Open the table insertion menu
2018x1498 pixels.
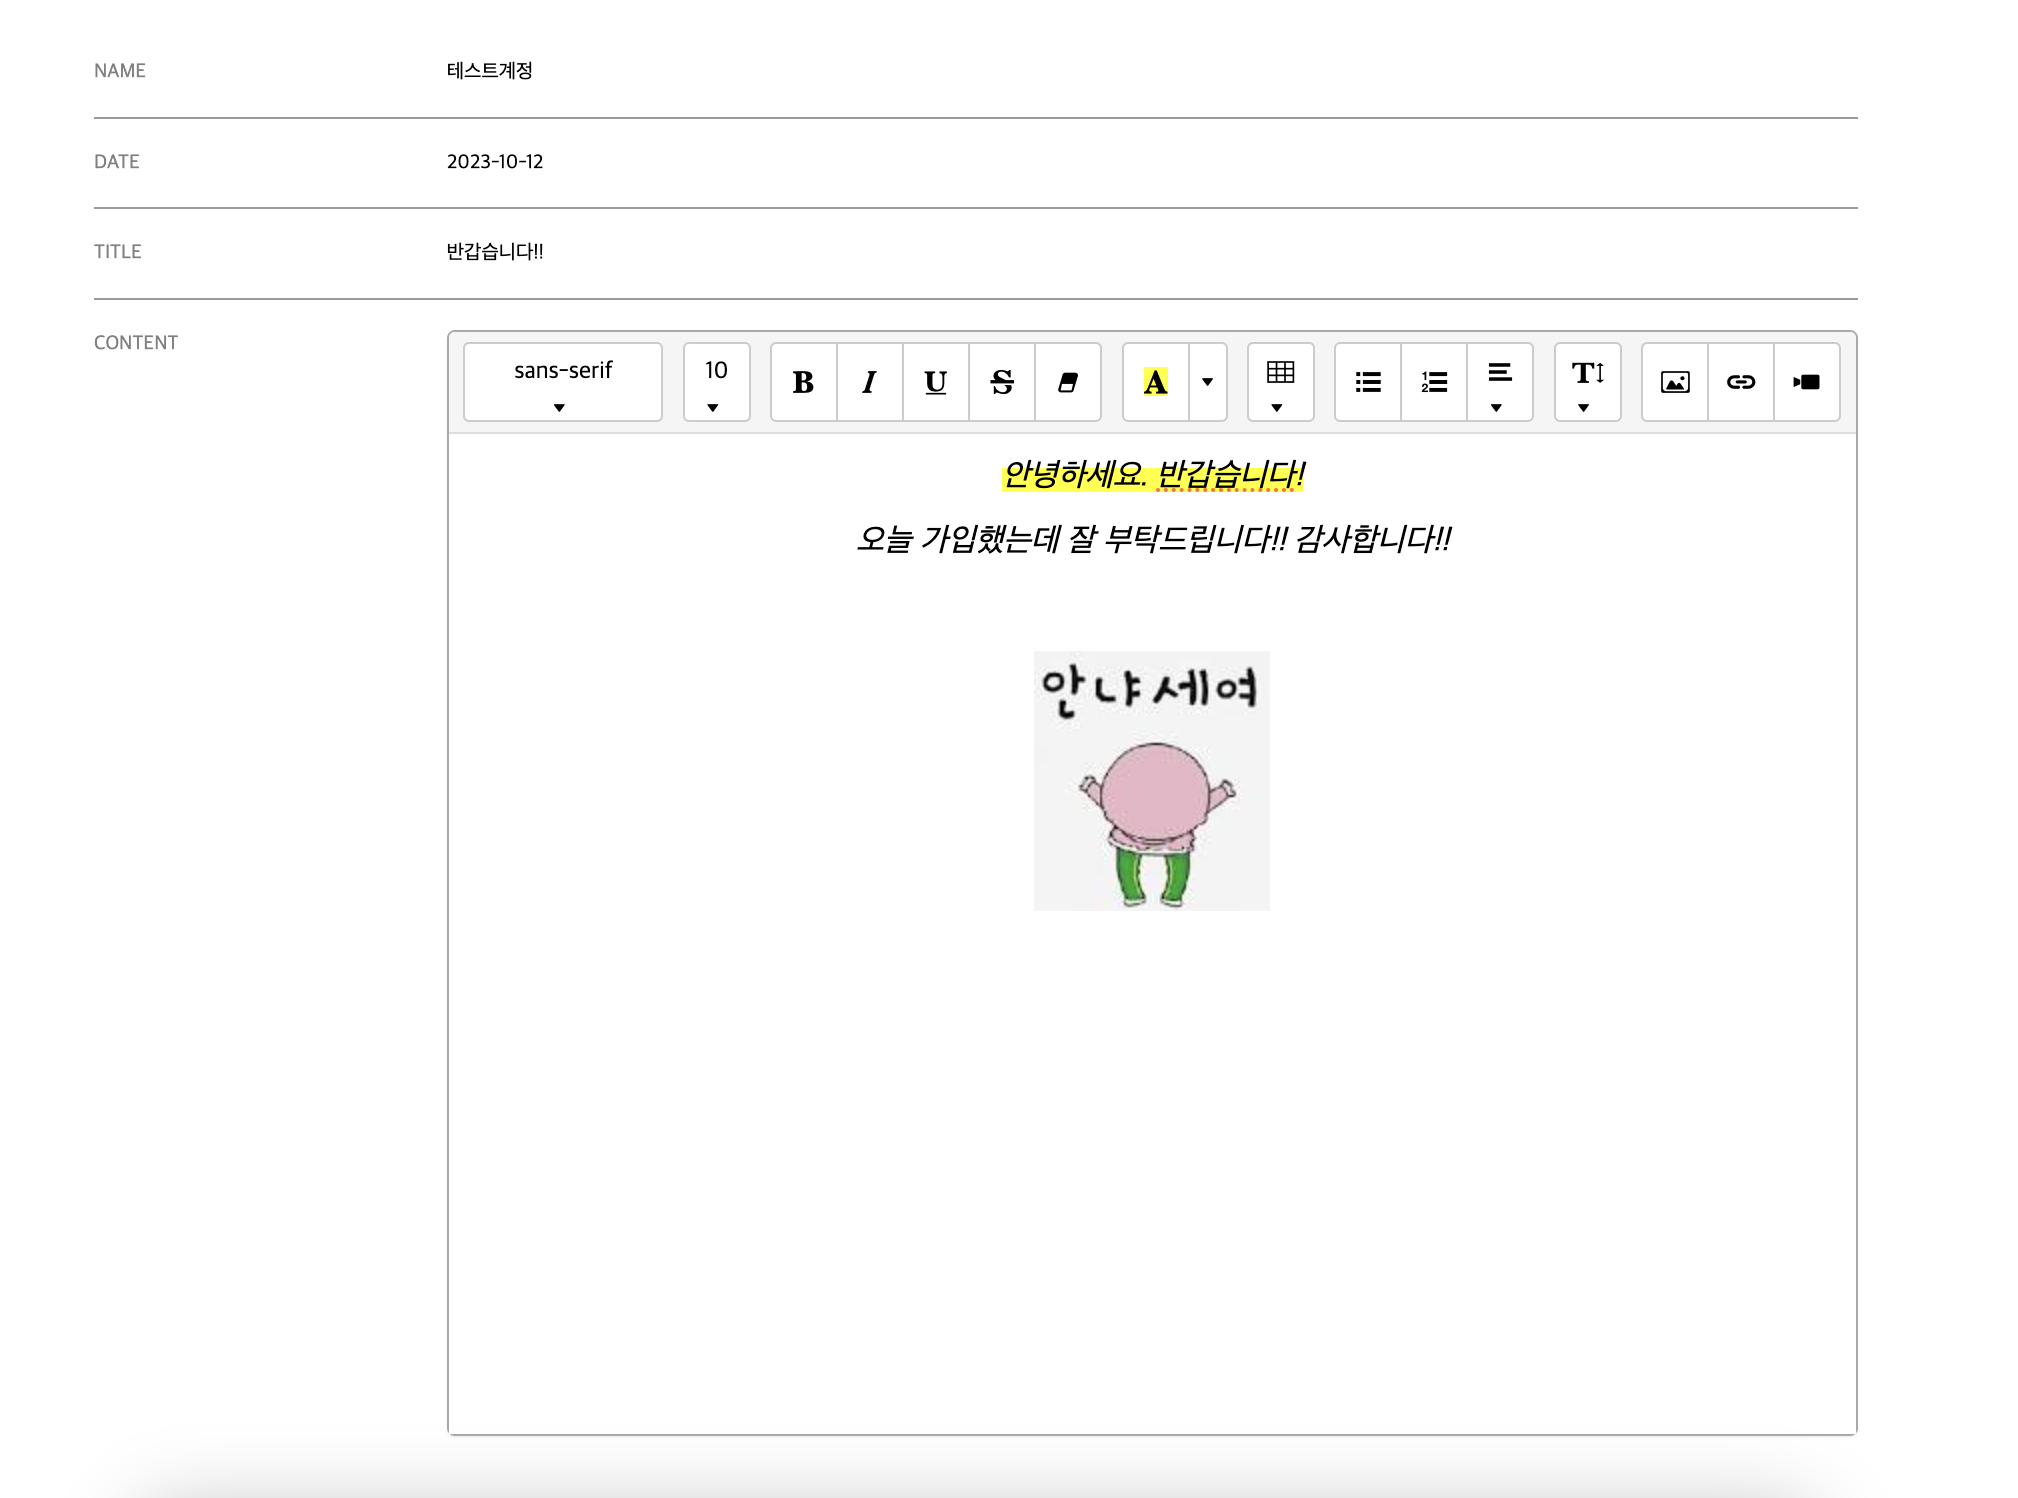pyautogui.click(x=1279, y=382)
